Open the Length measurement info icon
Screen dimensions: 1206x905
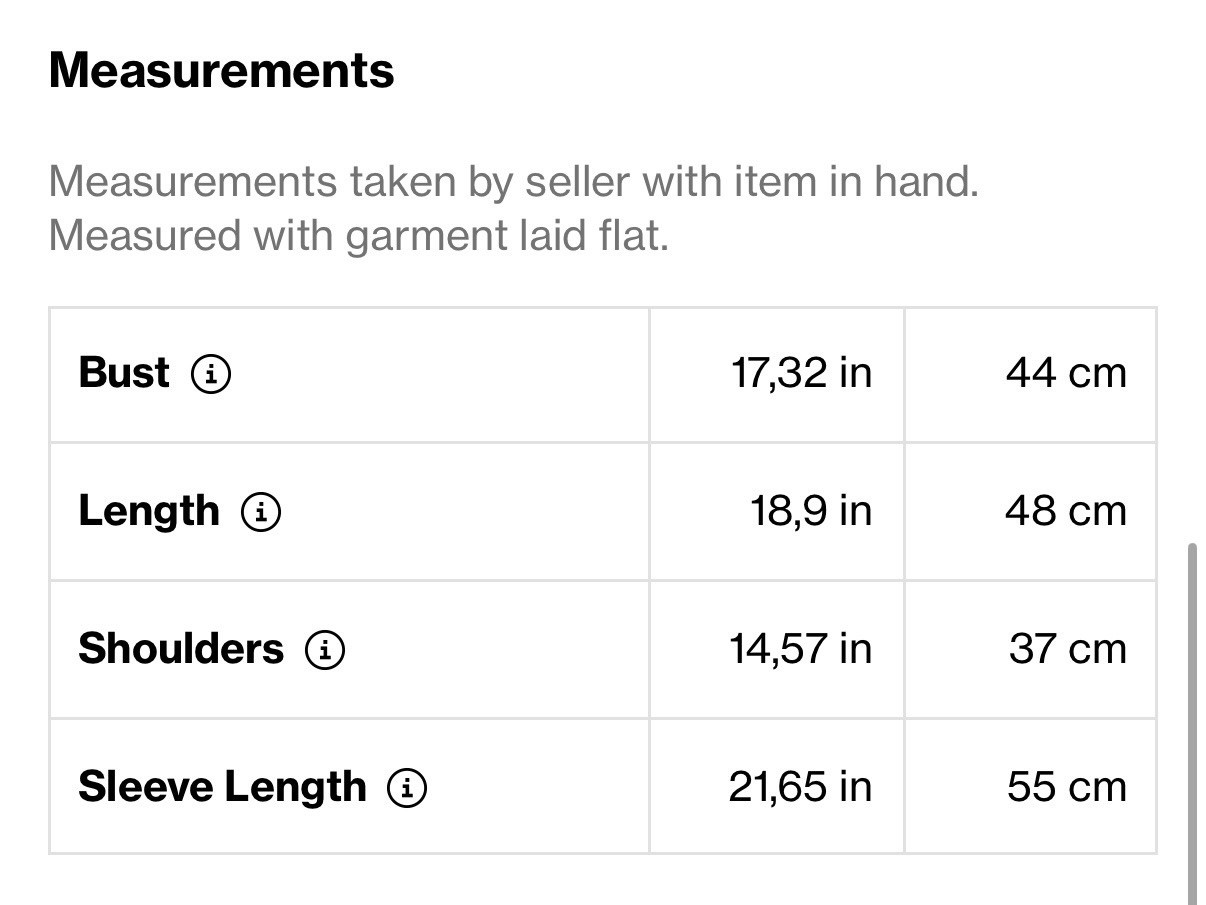[x=260, y=512]
